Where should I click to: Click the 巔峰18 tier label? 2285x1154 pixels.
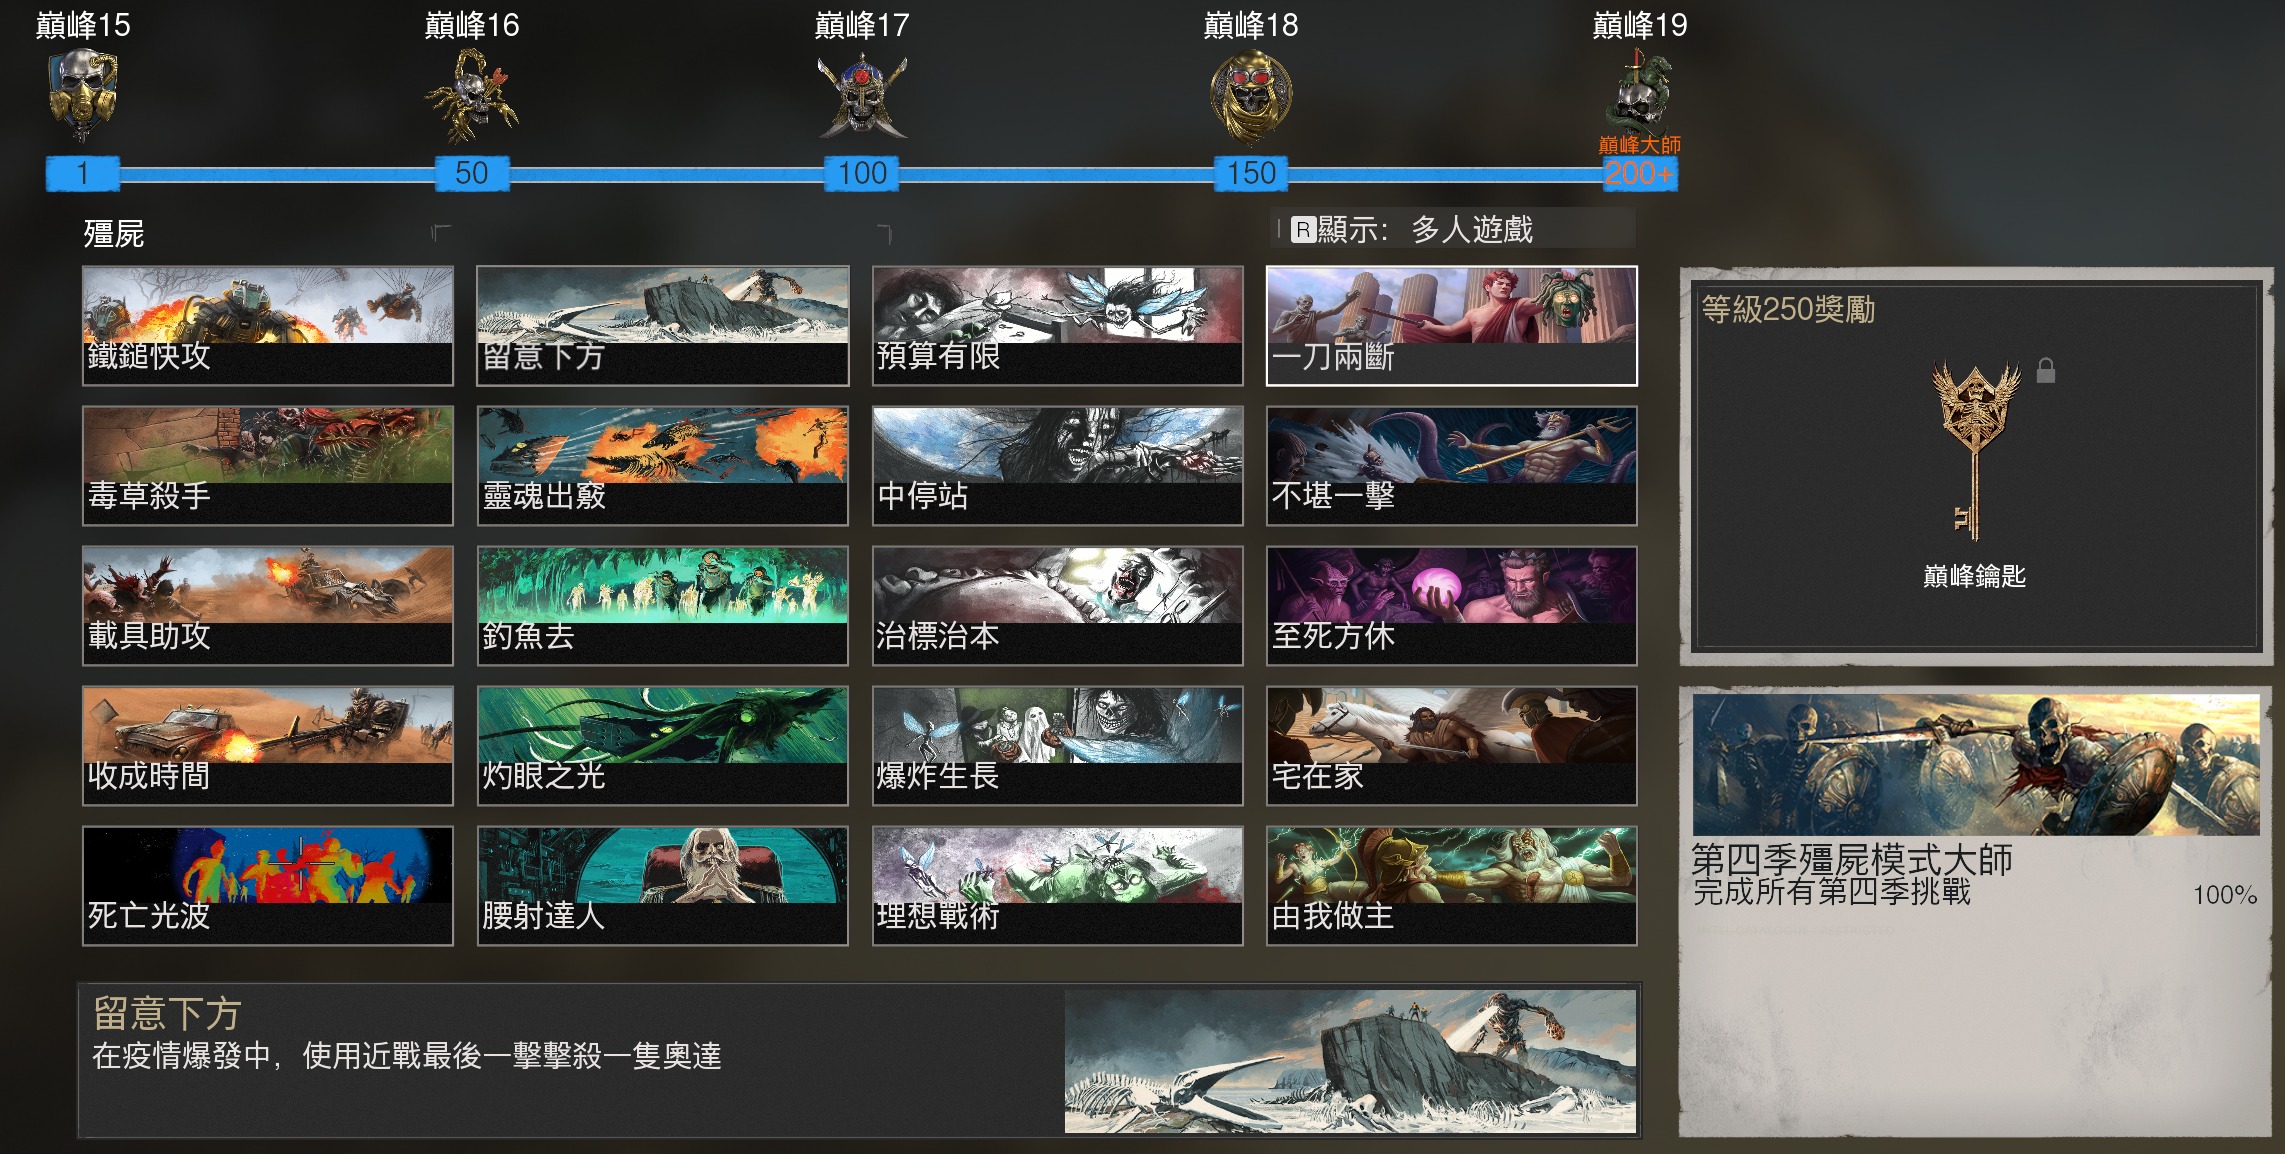point(1251,25)
